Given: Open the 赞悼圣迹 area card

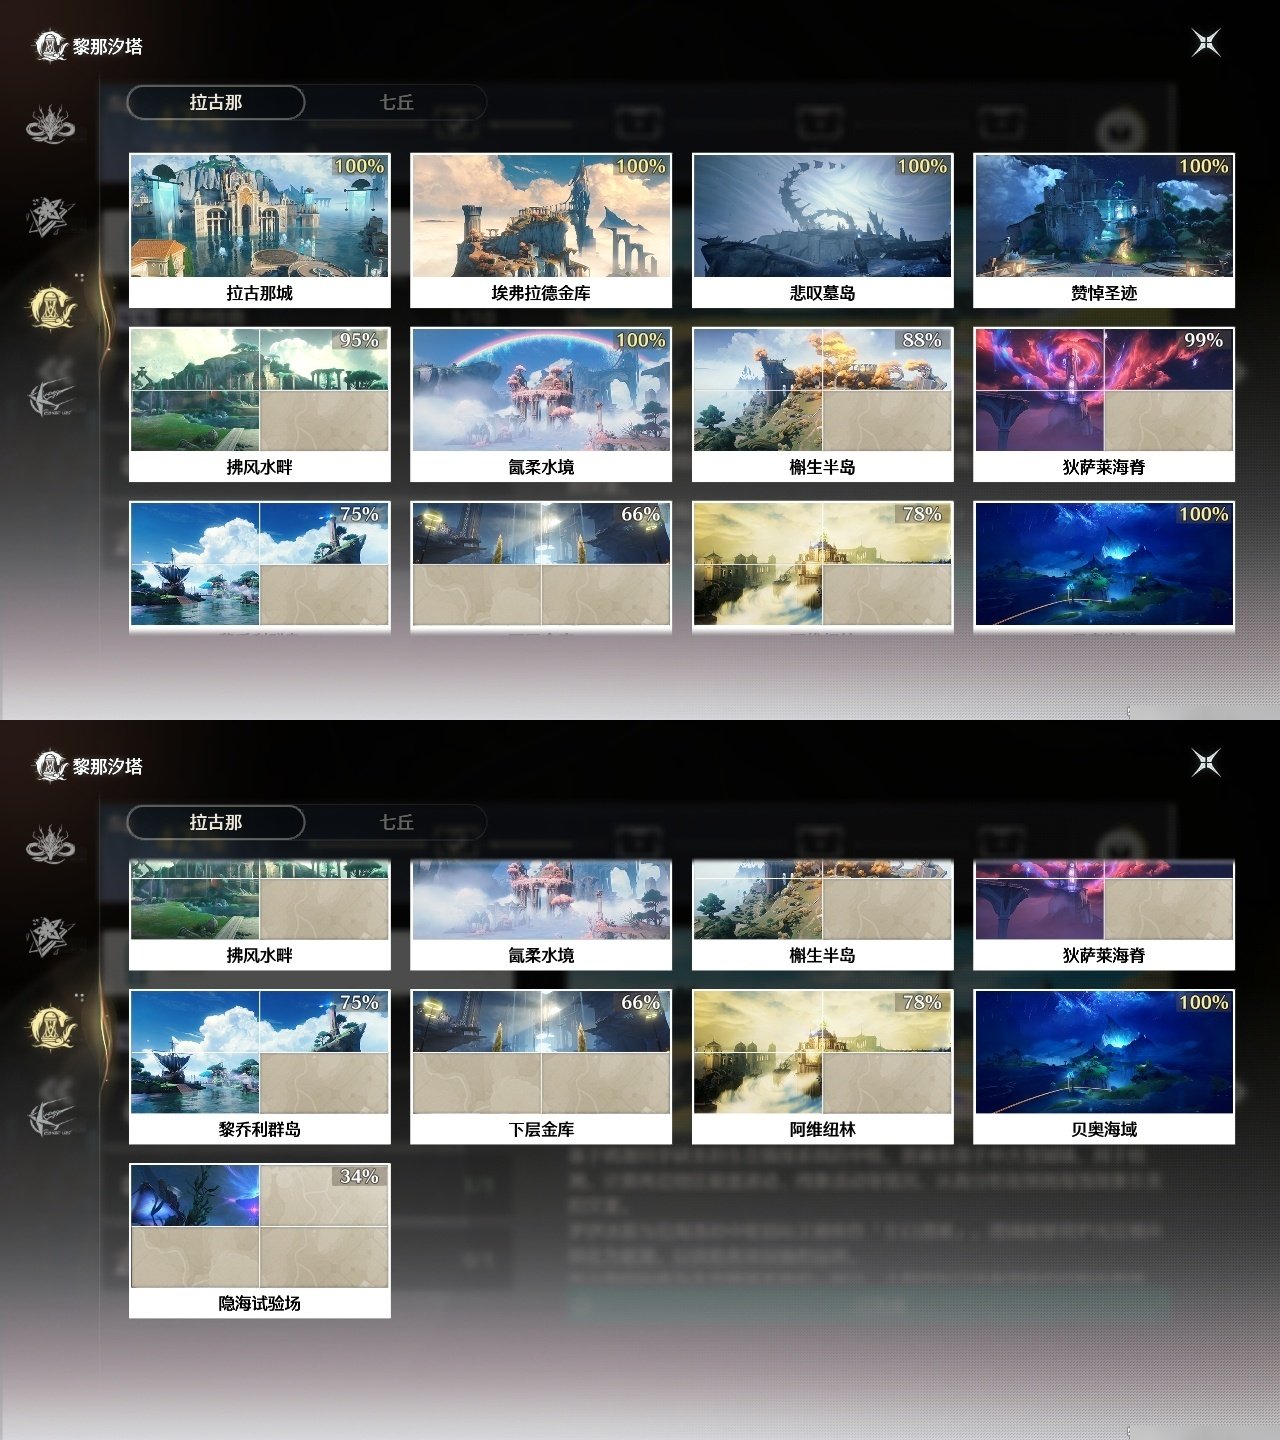Looking at the screenshot, I should [1104, 230].
